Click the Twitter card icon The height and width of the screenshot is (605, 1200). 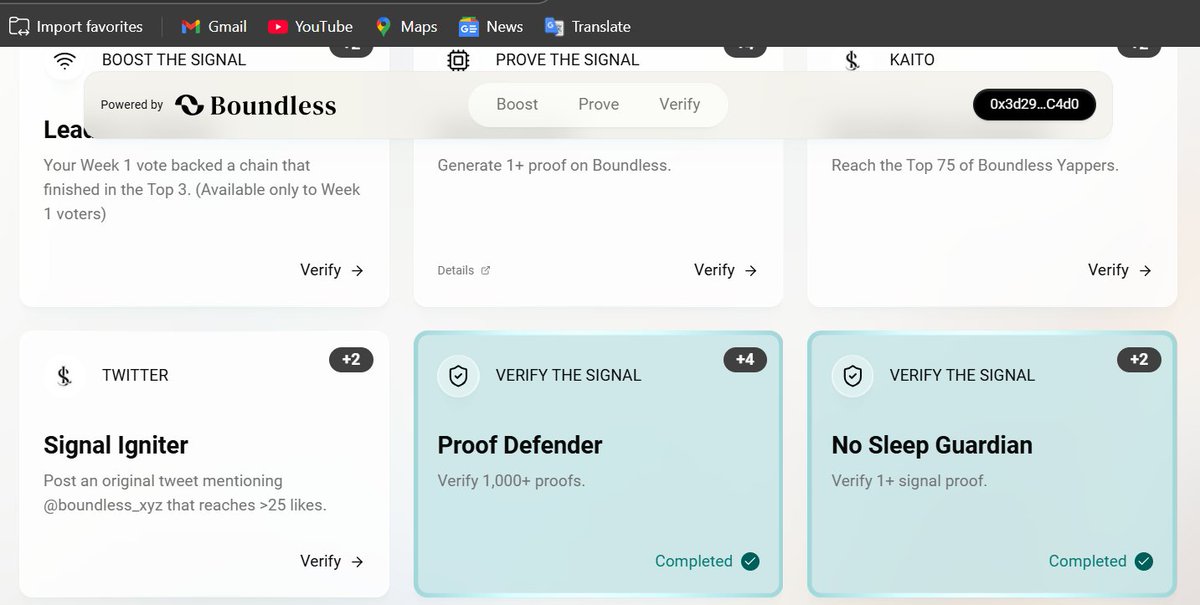click(64, 375)
